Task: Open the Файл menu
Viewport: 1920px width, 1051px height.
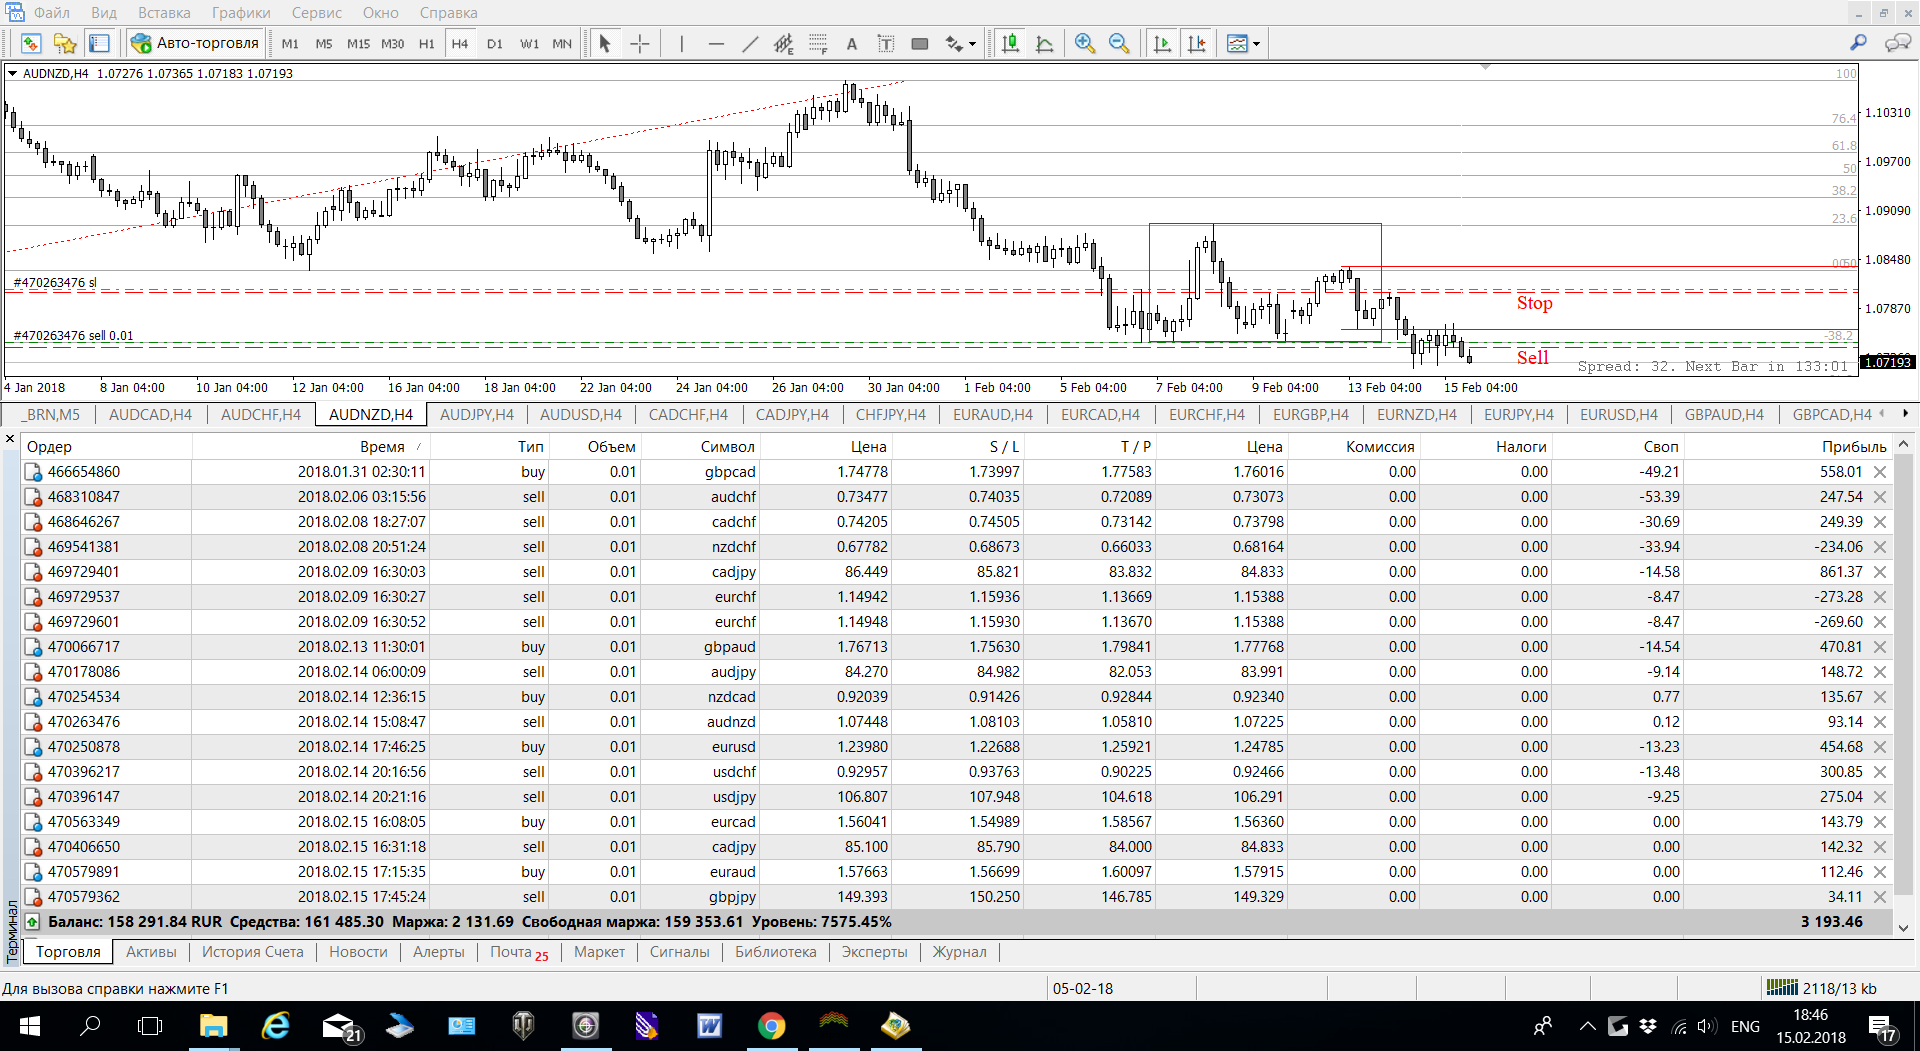Action: 51,12
